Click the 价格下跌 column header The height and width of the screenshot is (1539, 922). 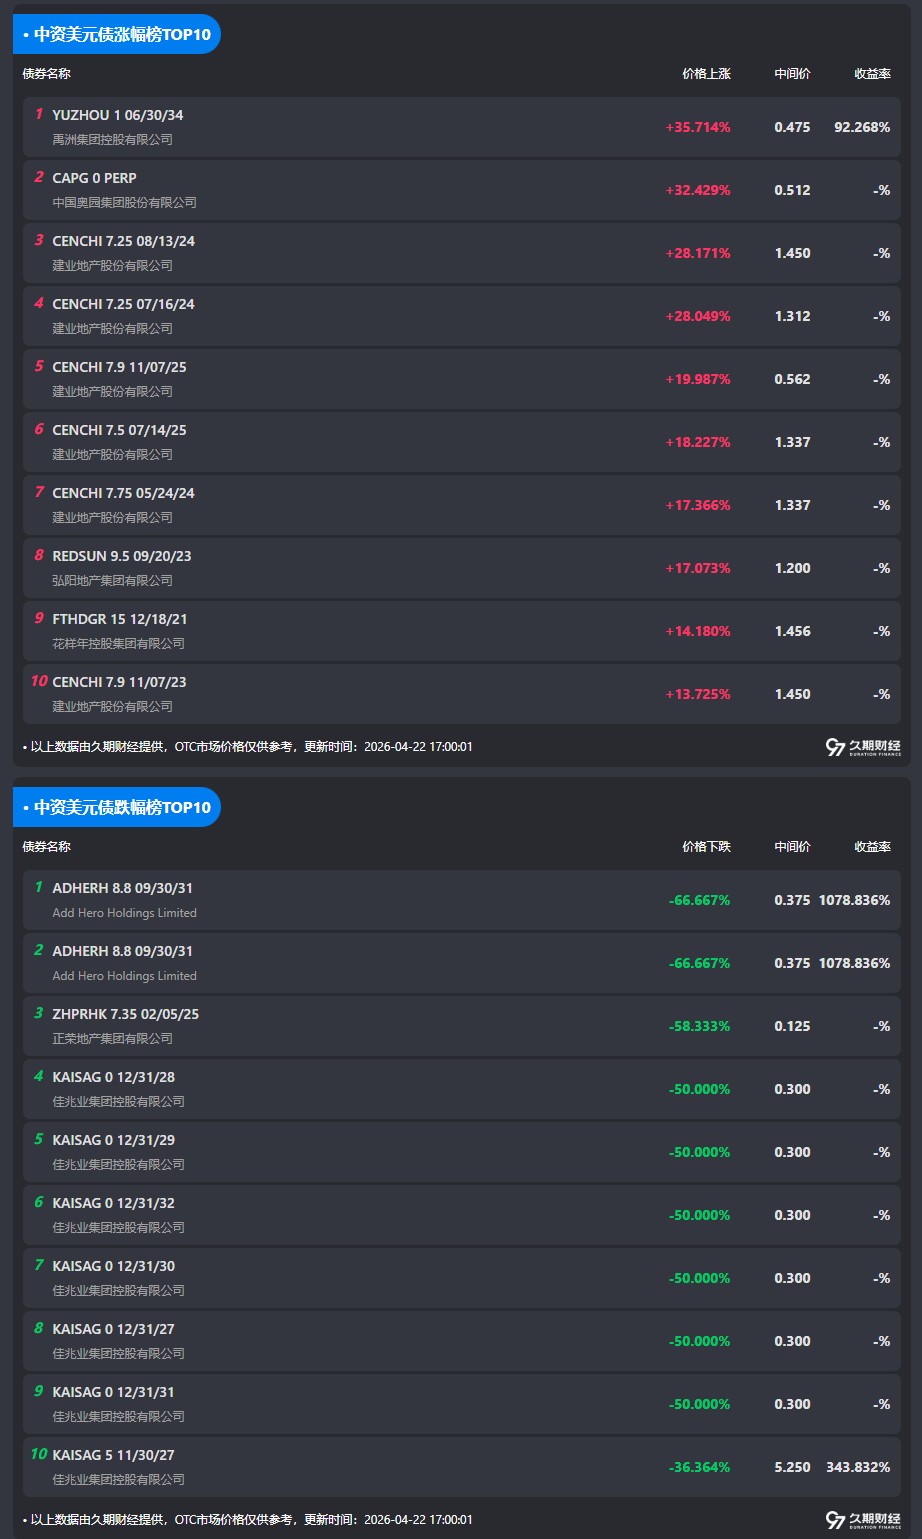pos(706,847)
